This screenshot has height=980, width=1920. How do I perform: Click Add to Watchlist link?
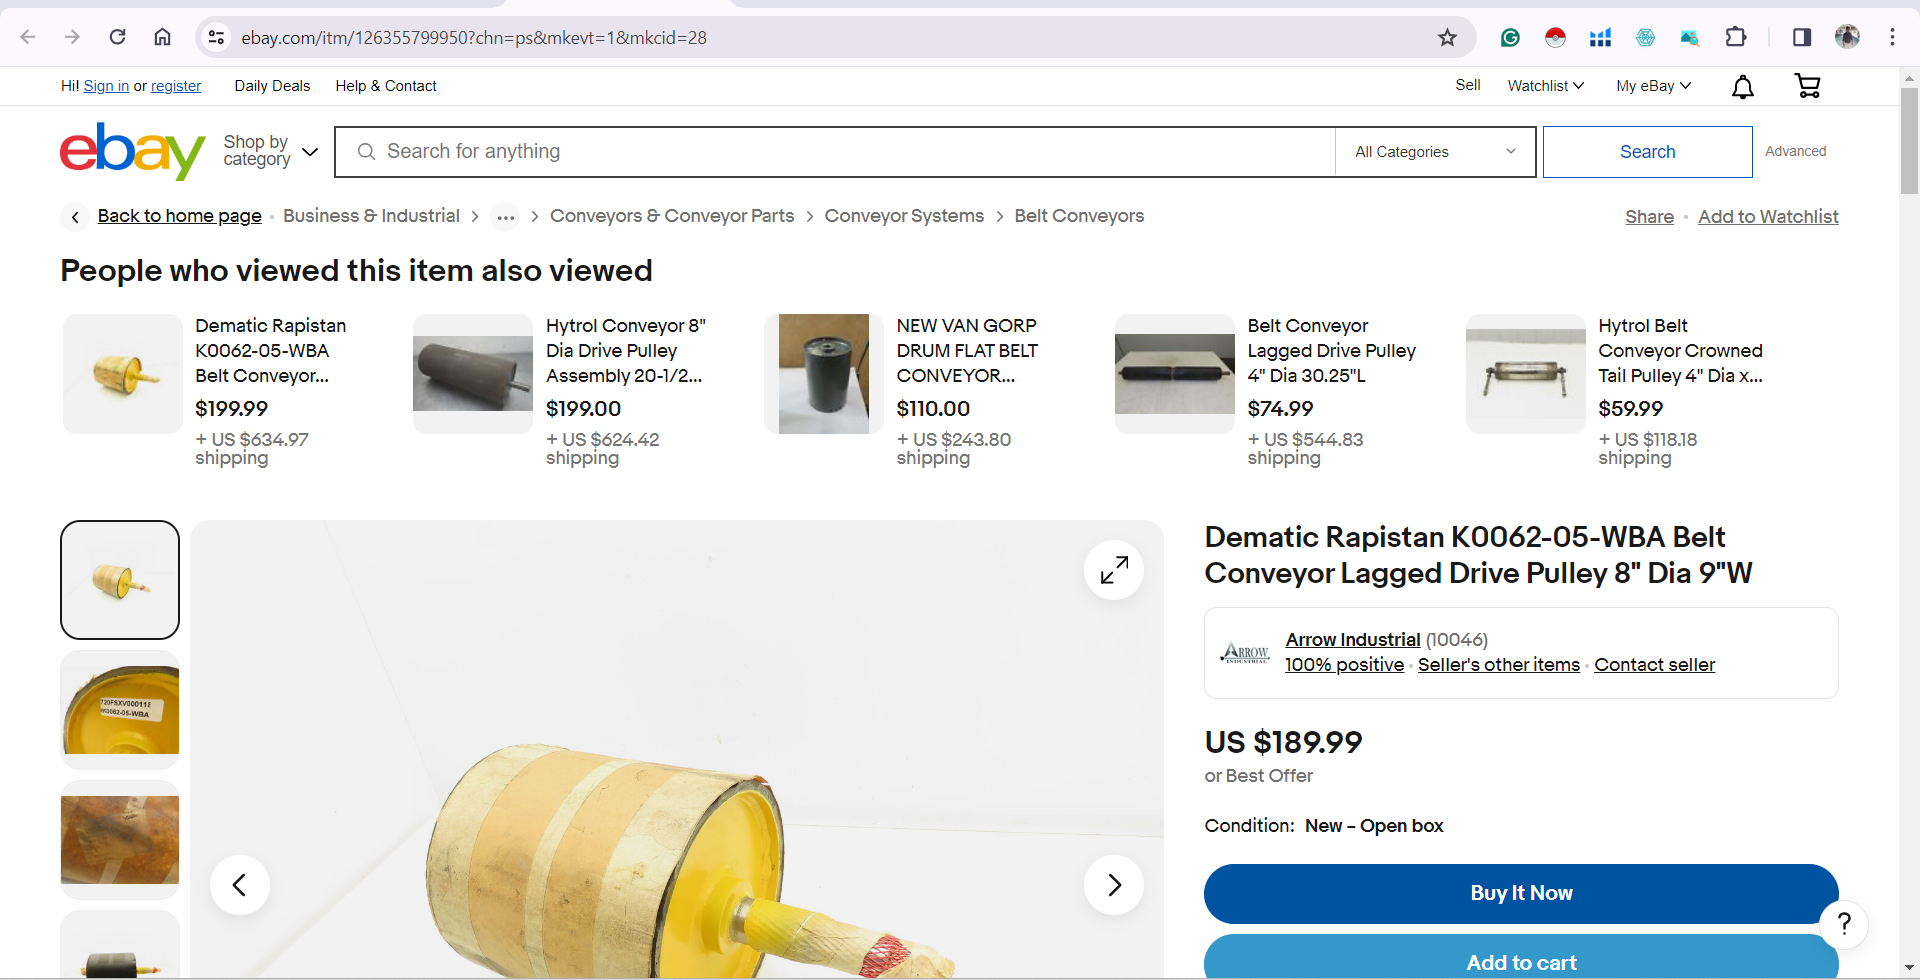tap(1768, 217)
